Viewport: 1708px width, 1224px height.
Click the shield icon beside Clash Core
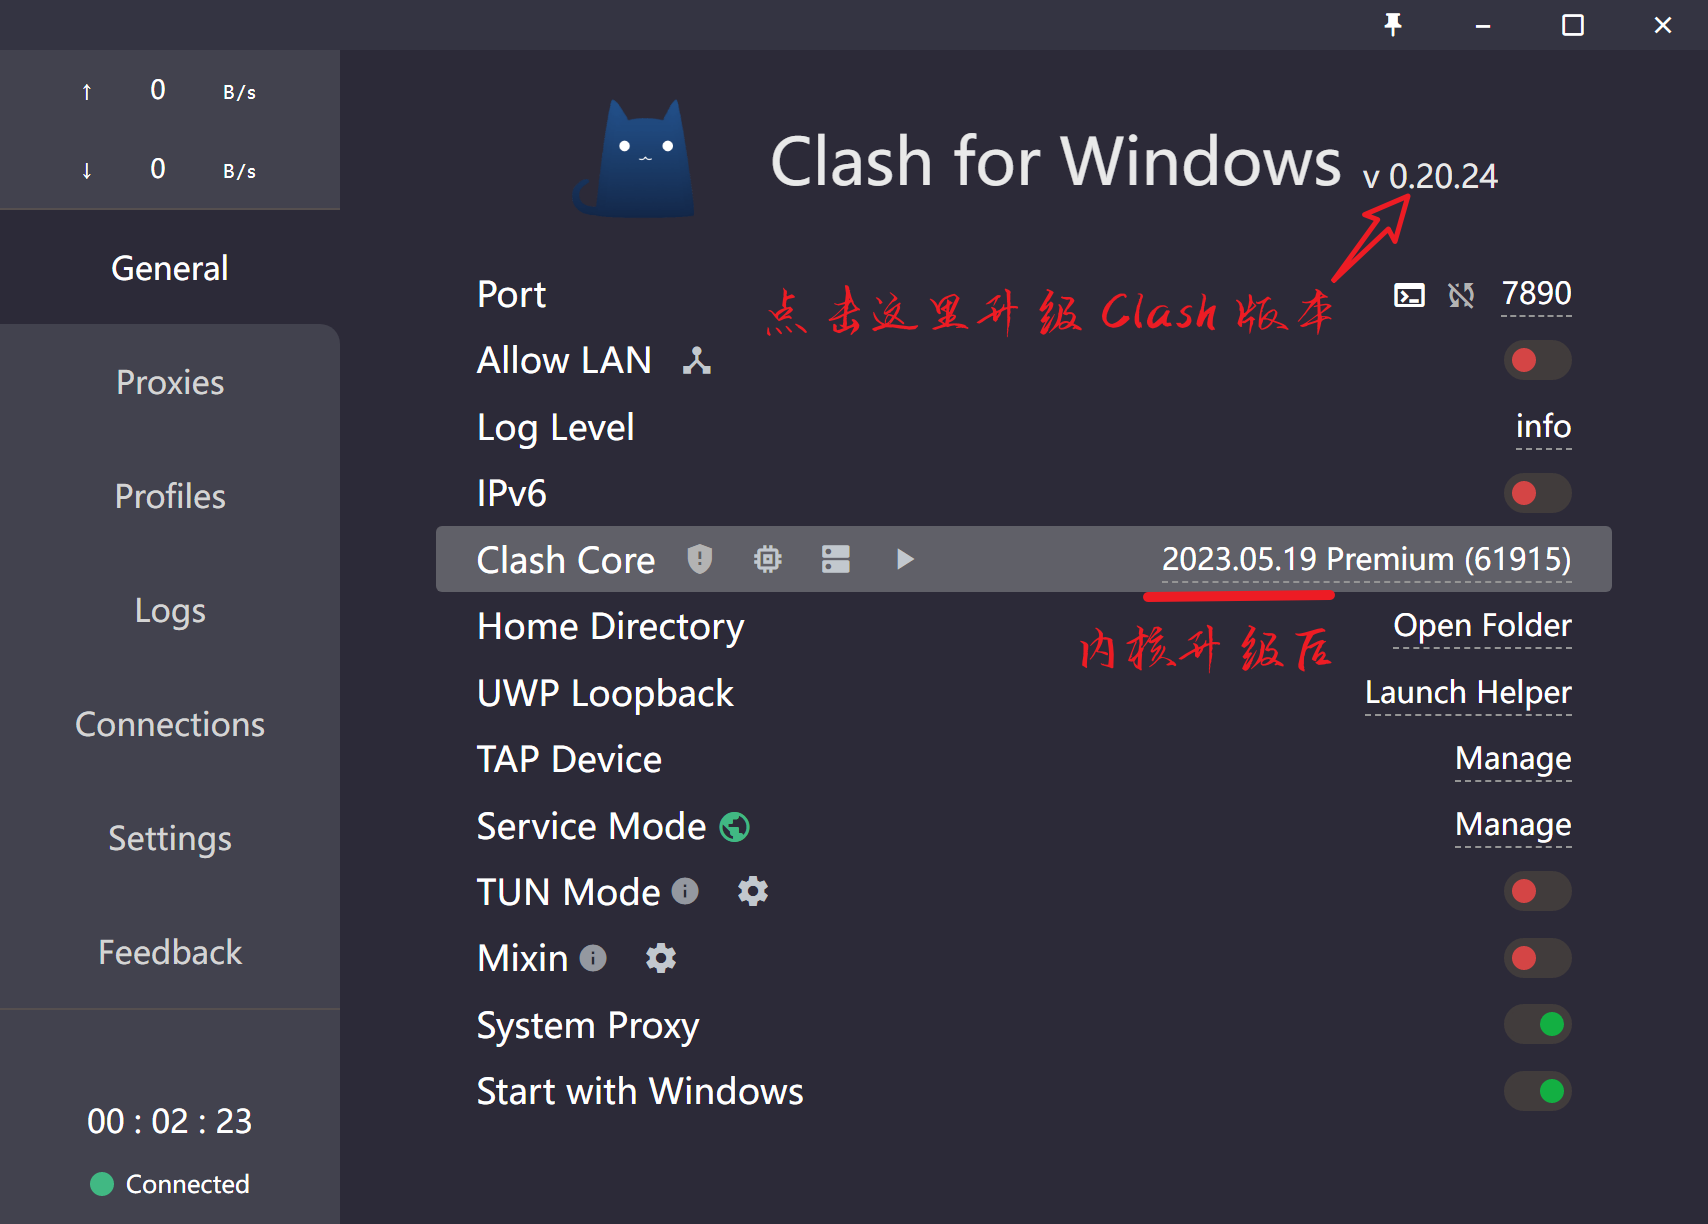(700, 559)
